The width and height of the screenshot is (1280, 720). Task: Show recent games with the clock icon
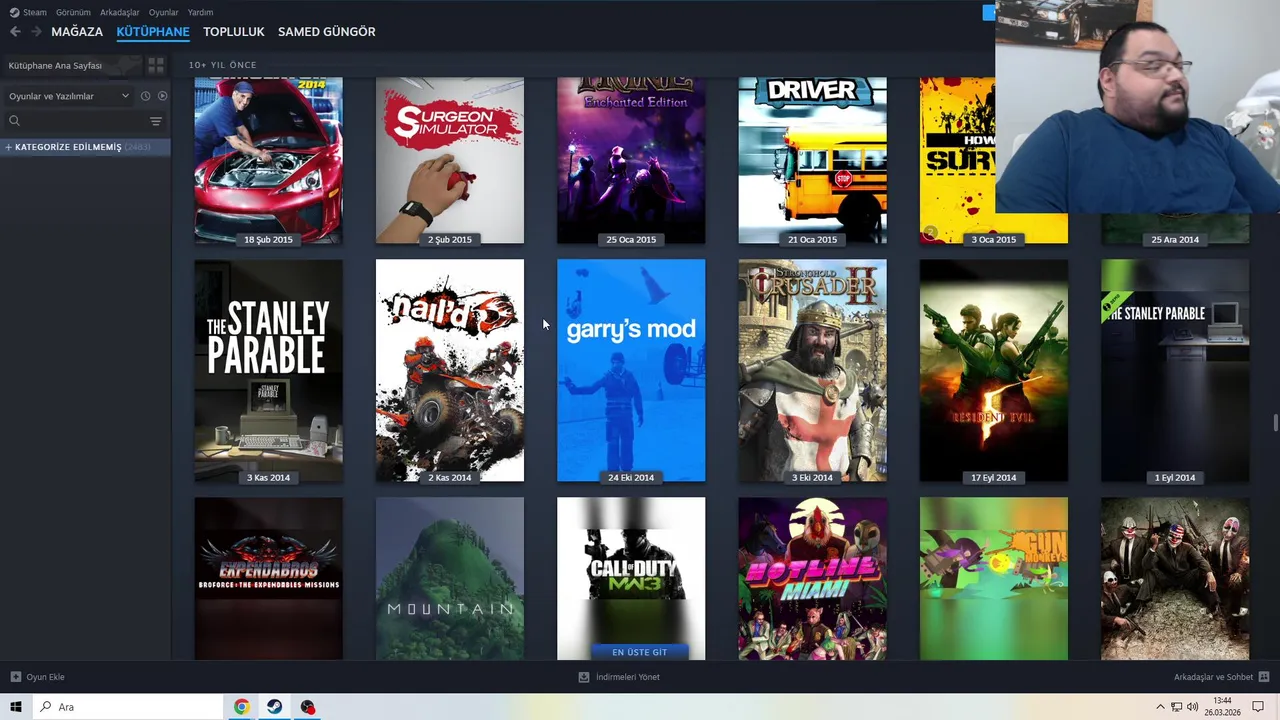pos(145,96)
